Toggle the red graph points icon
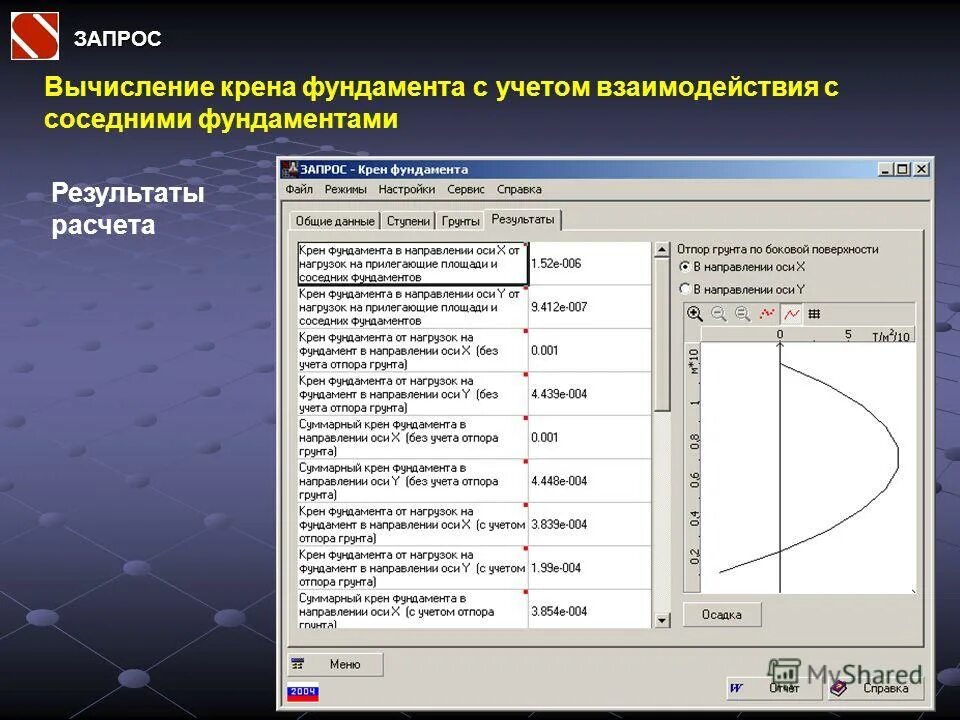Viewport: 960px width, 720px height. [x=767, y=314]
